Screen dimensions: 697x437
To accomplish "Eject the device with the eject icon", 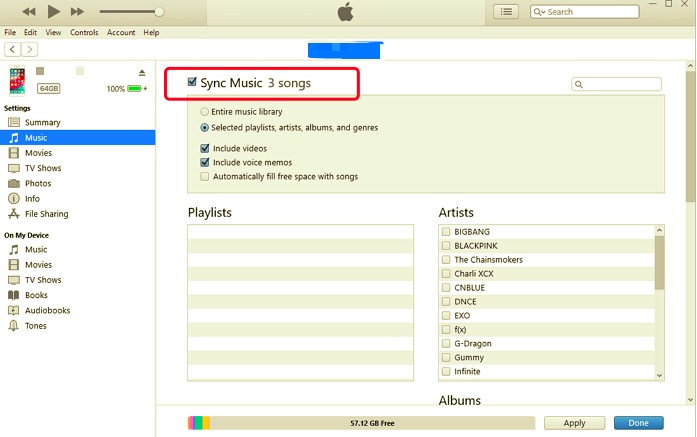I will [142, 72].
